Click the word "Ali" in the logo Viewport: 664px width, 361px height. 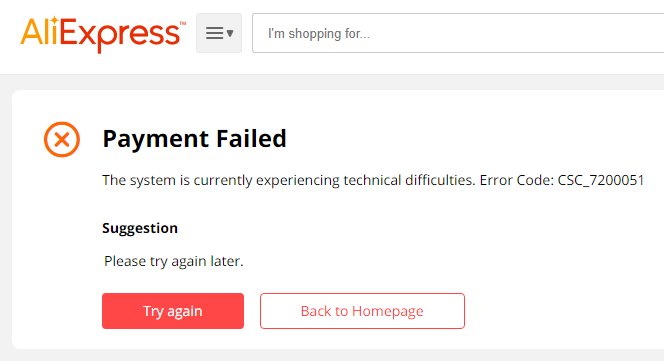tap(39, 32)
